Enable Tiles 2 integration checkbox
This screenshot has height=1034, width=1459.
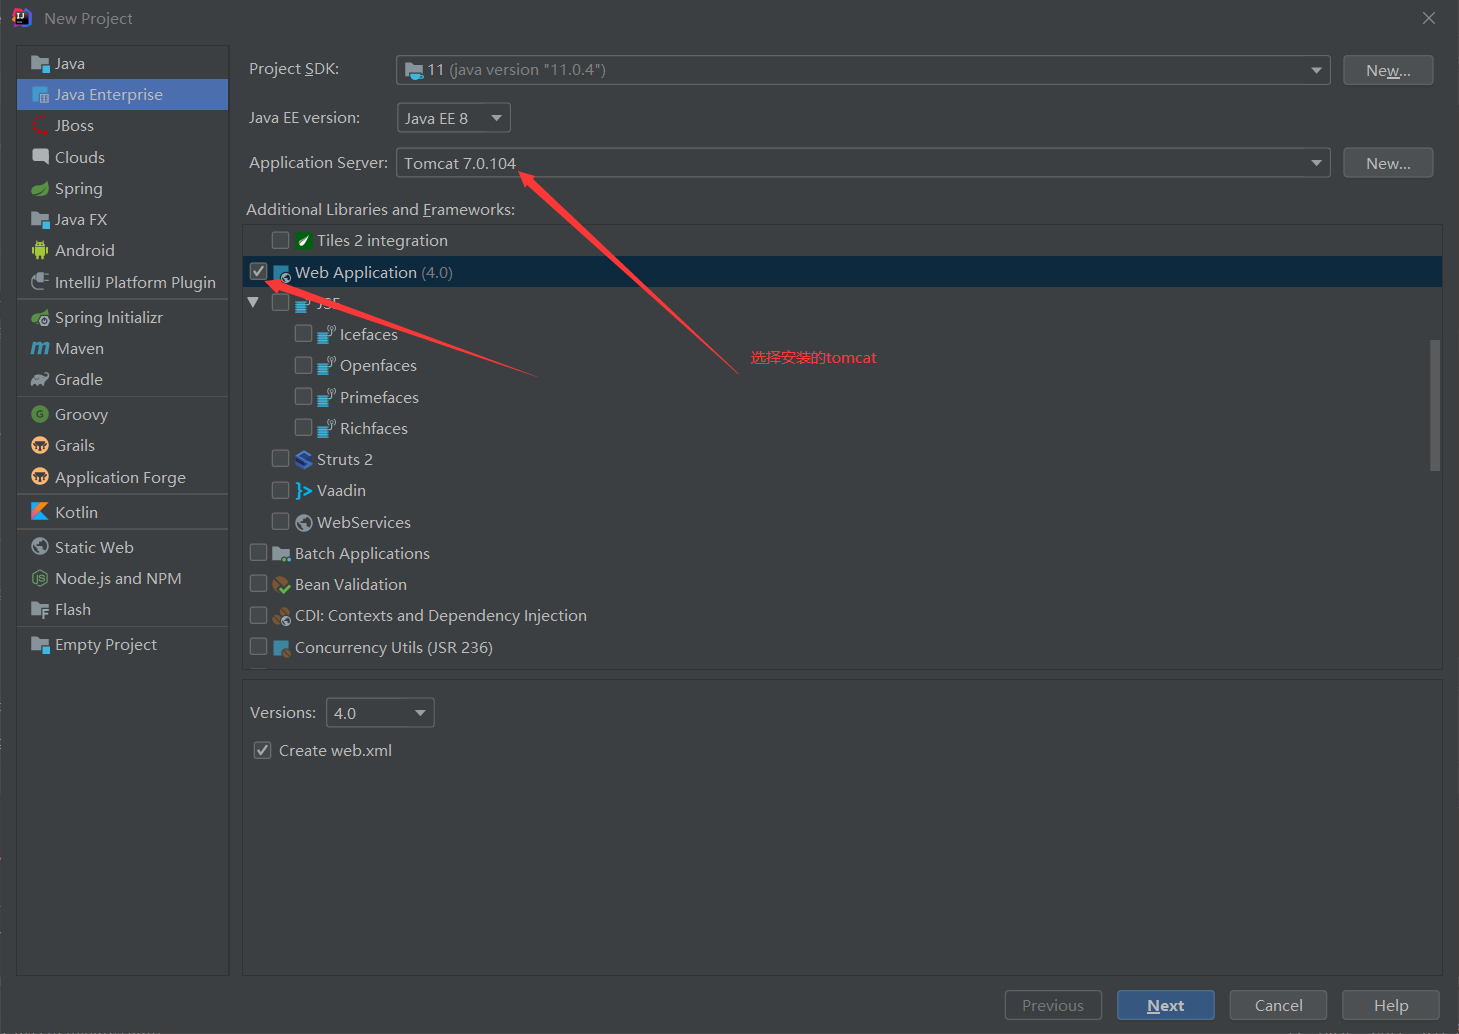click(x=280, y=240)
